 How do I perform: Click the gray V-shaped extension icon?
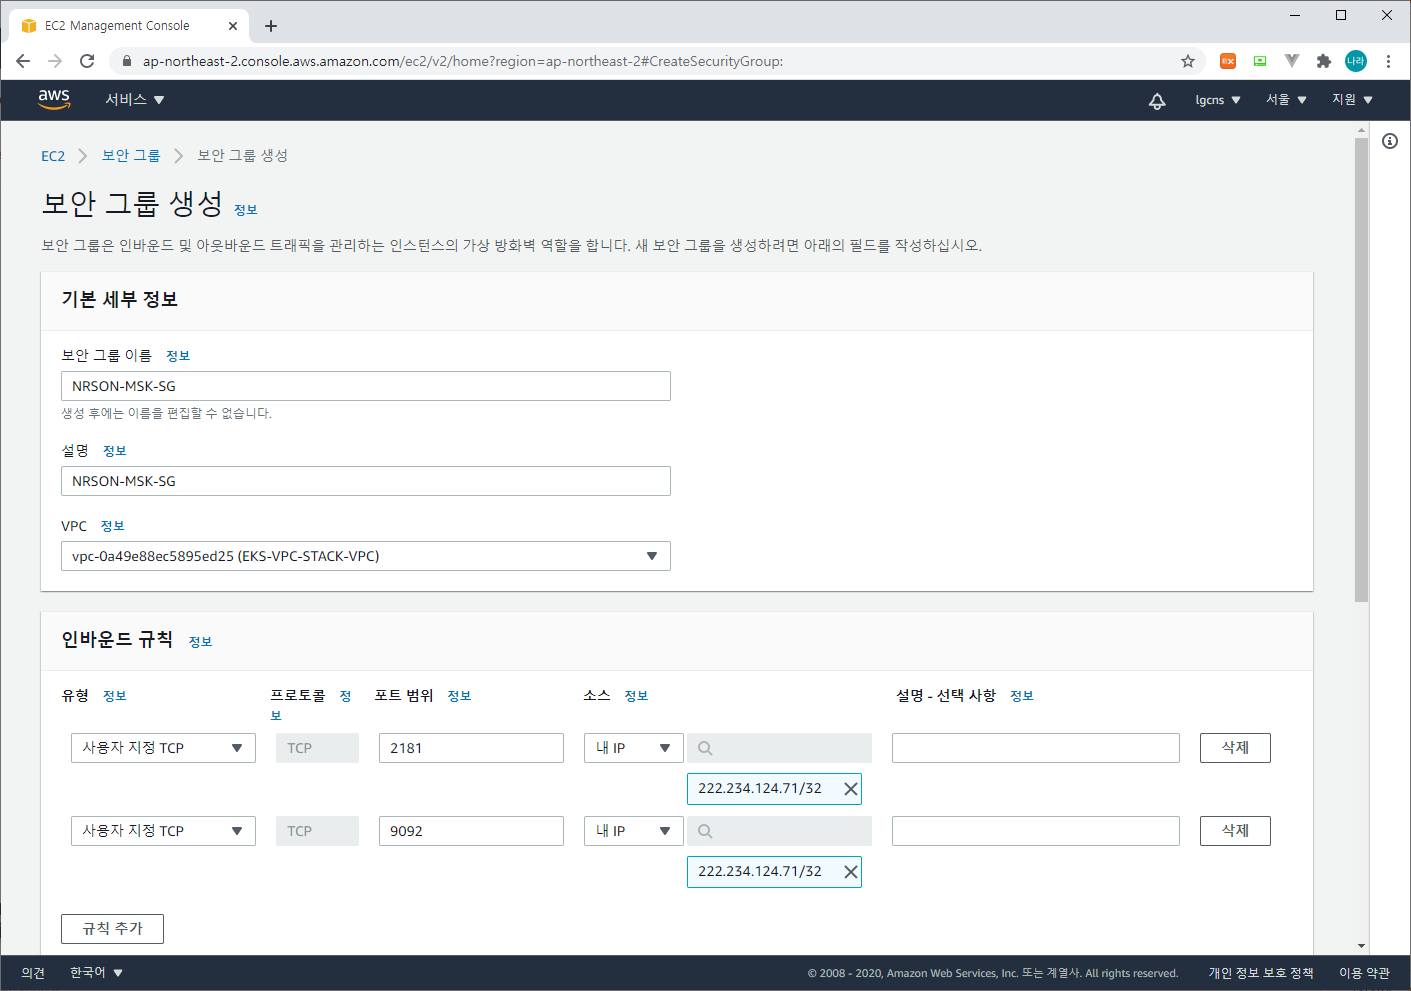click(x=1292, y=61)
